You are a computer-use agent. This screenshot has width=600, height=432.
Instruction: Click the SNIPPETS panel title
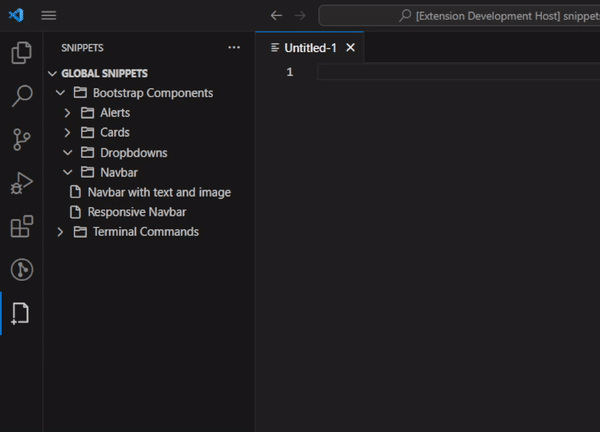(82, 48)
